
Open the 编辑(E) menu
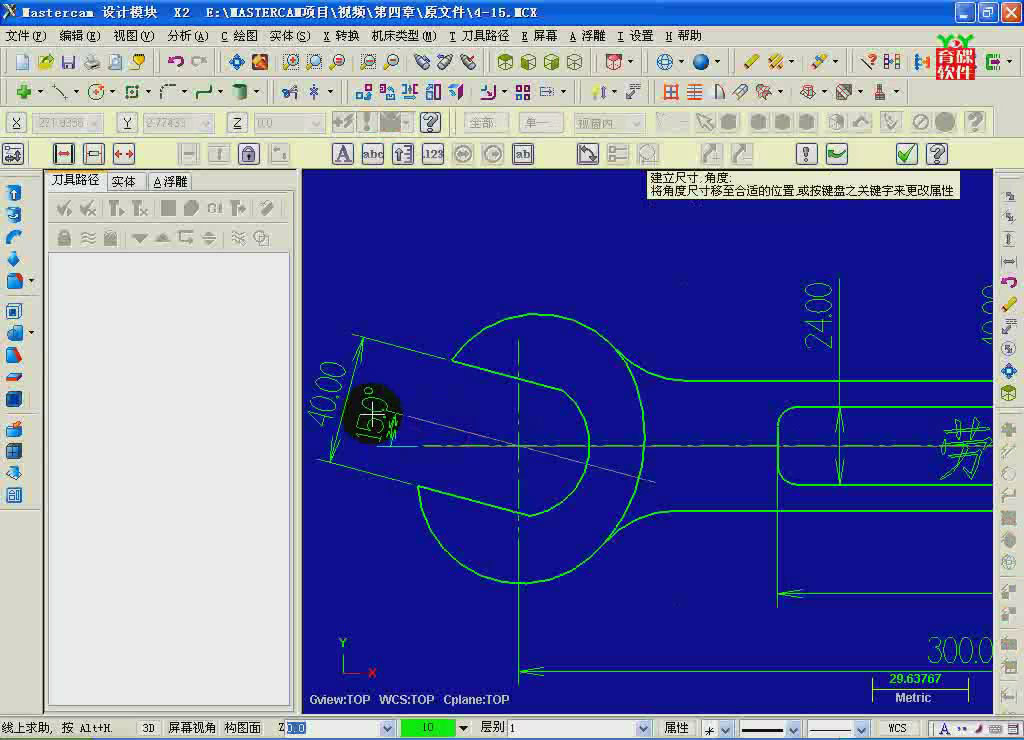coord(80,36)
